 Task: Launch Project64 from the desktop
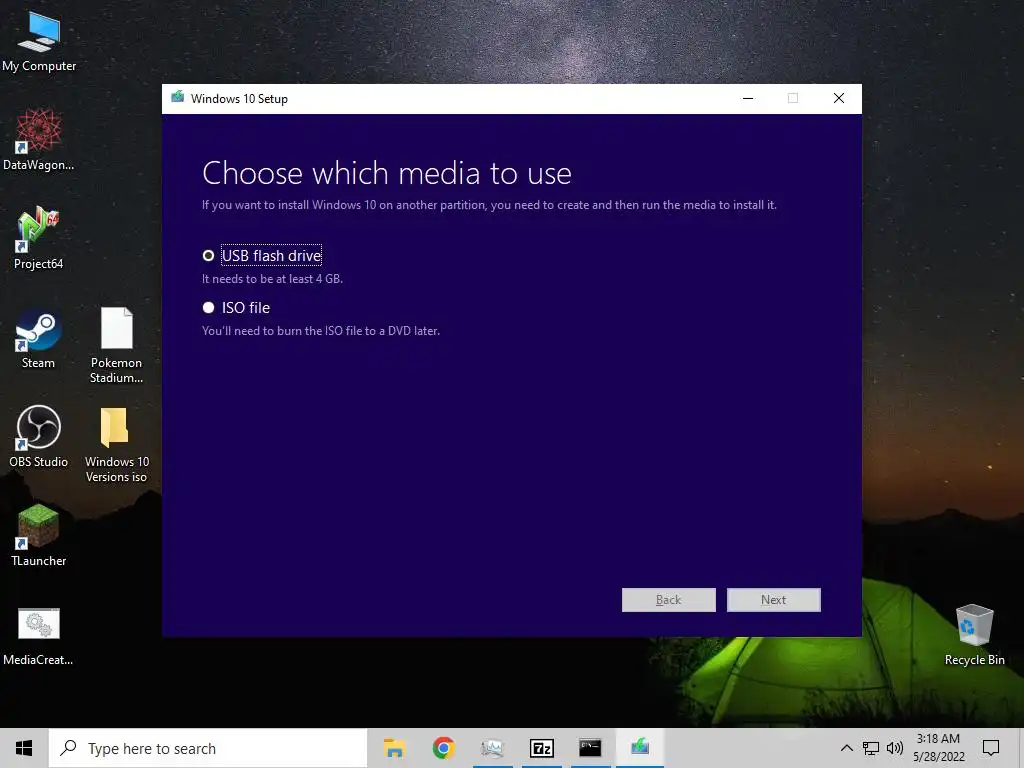(x=39, y=238)
